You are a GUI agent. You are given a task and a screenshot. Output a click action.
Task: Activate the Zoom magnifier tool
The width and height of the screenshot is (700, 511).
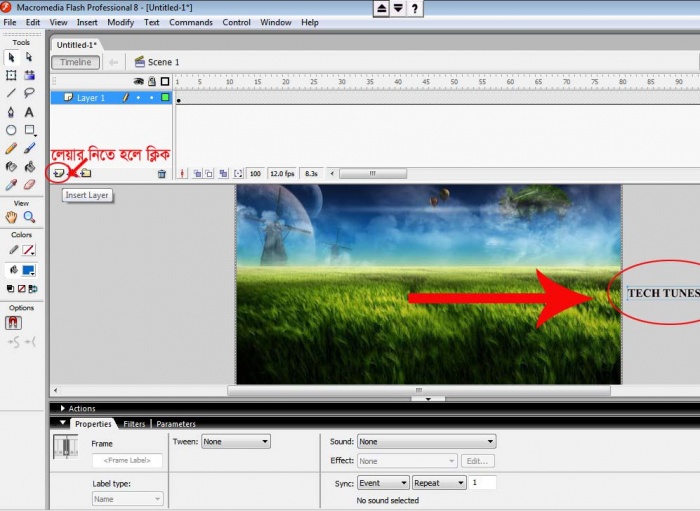pyautogui.click(x=29, y=217)
